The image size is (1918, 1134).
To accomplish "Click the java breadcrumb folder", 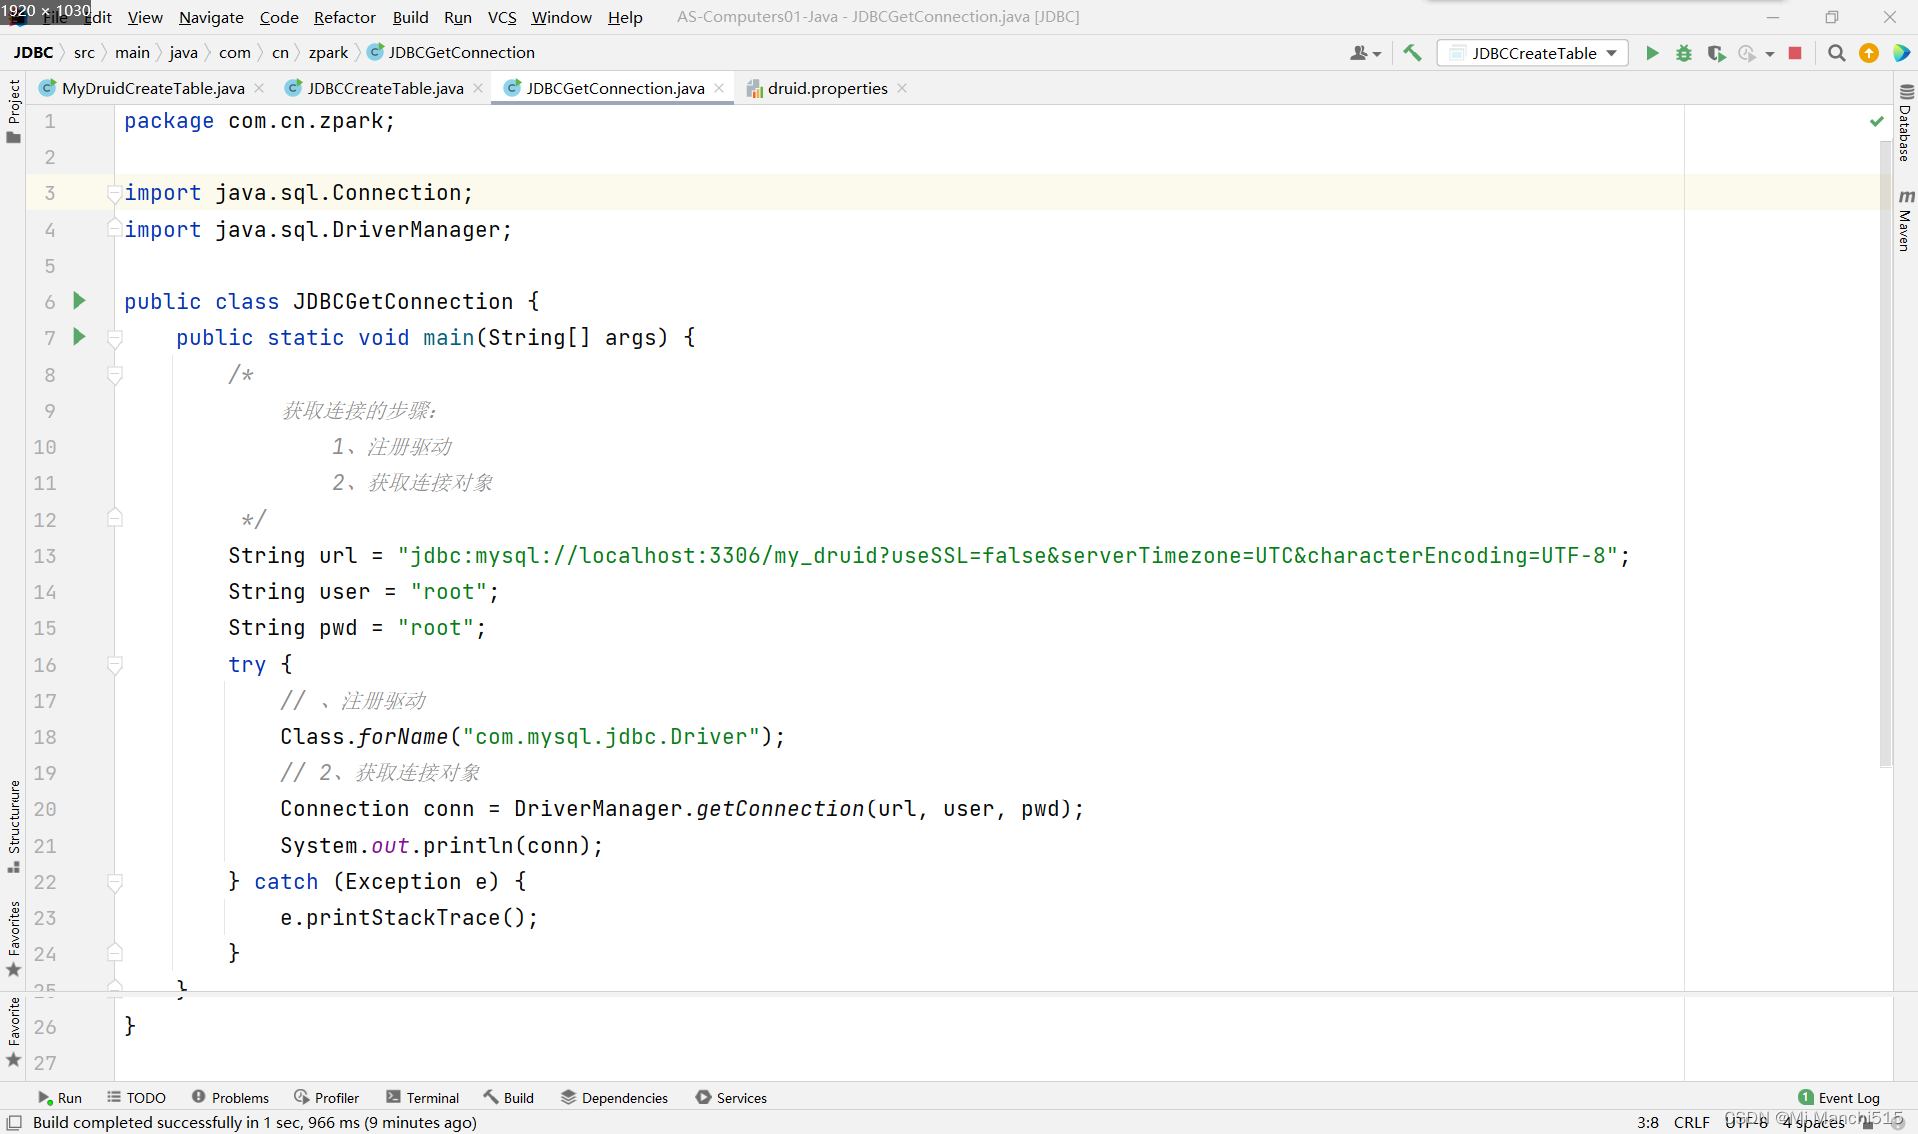I will [x=183, y=52].
